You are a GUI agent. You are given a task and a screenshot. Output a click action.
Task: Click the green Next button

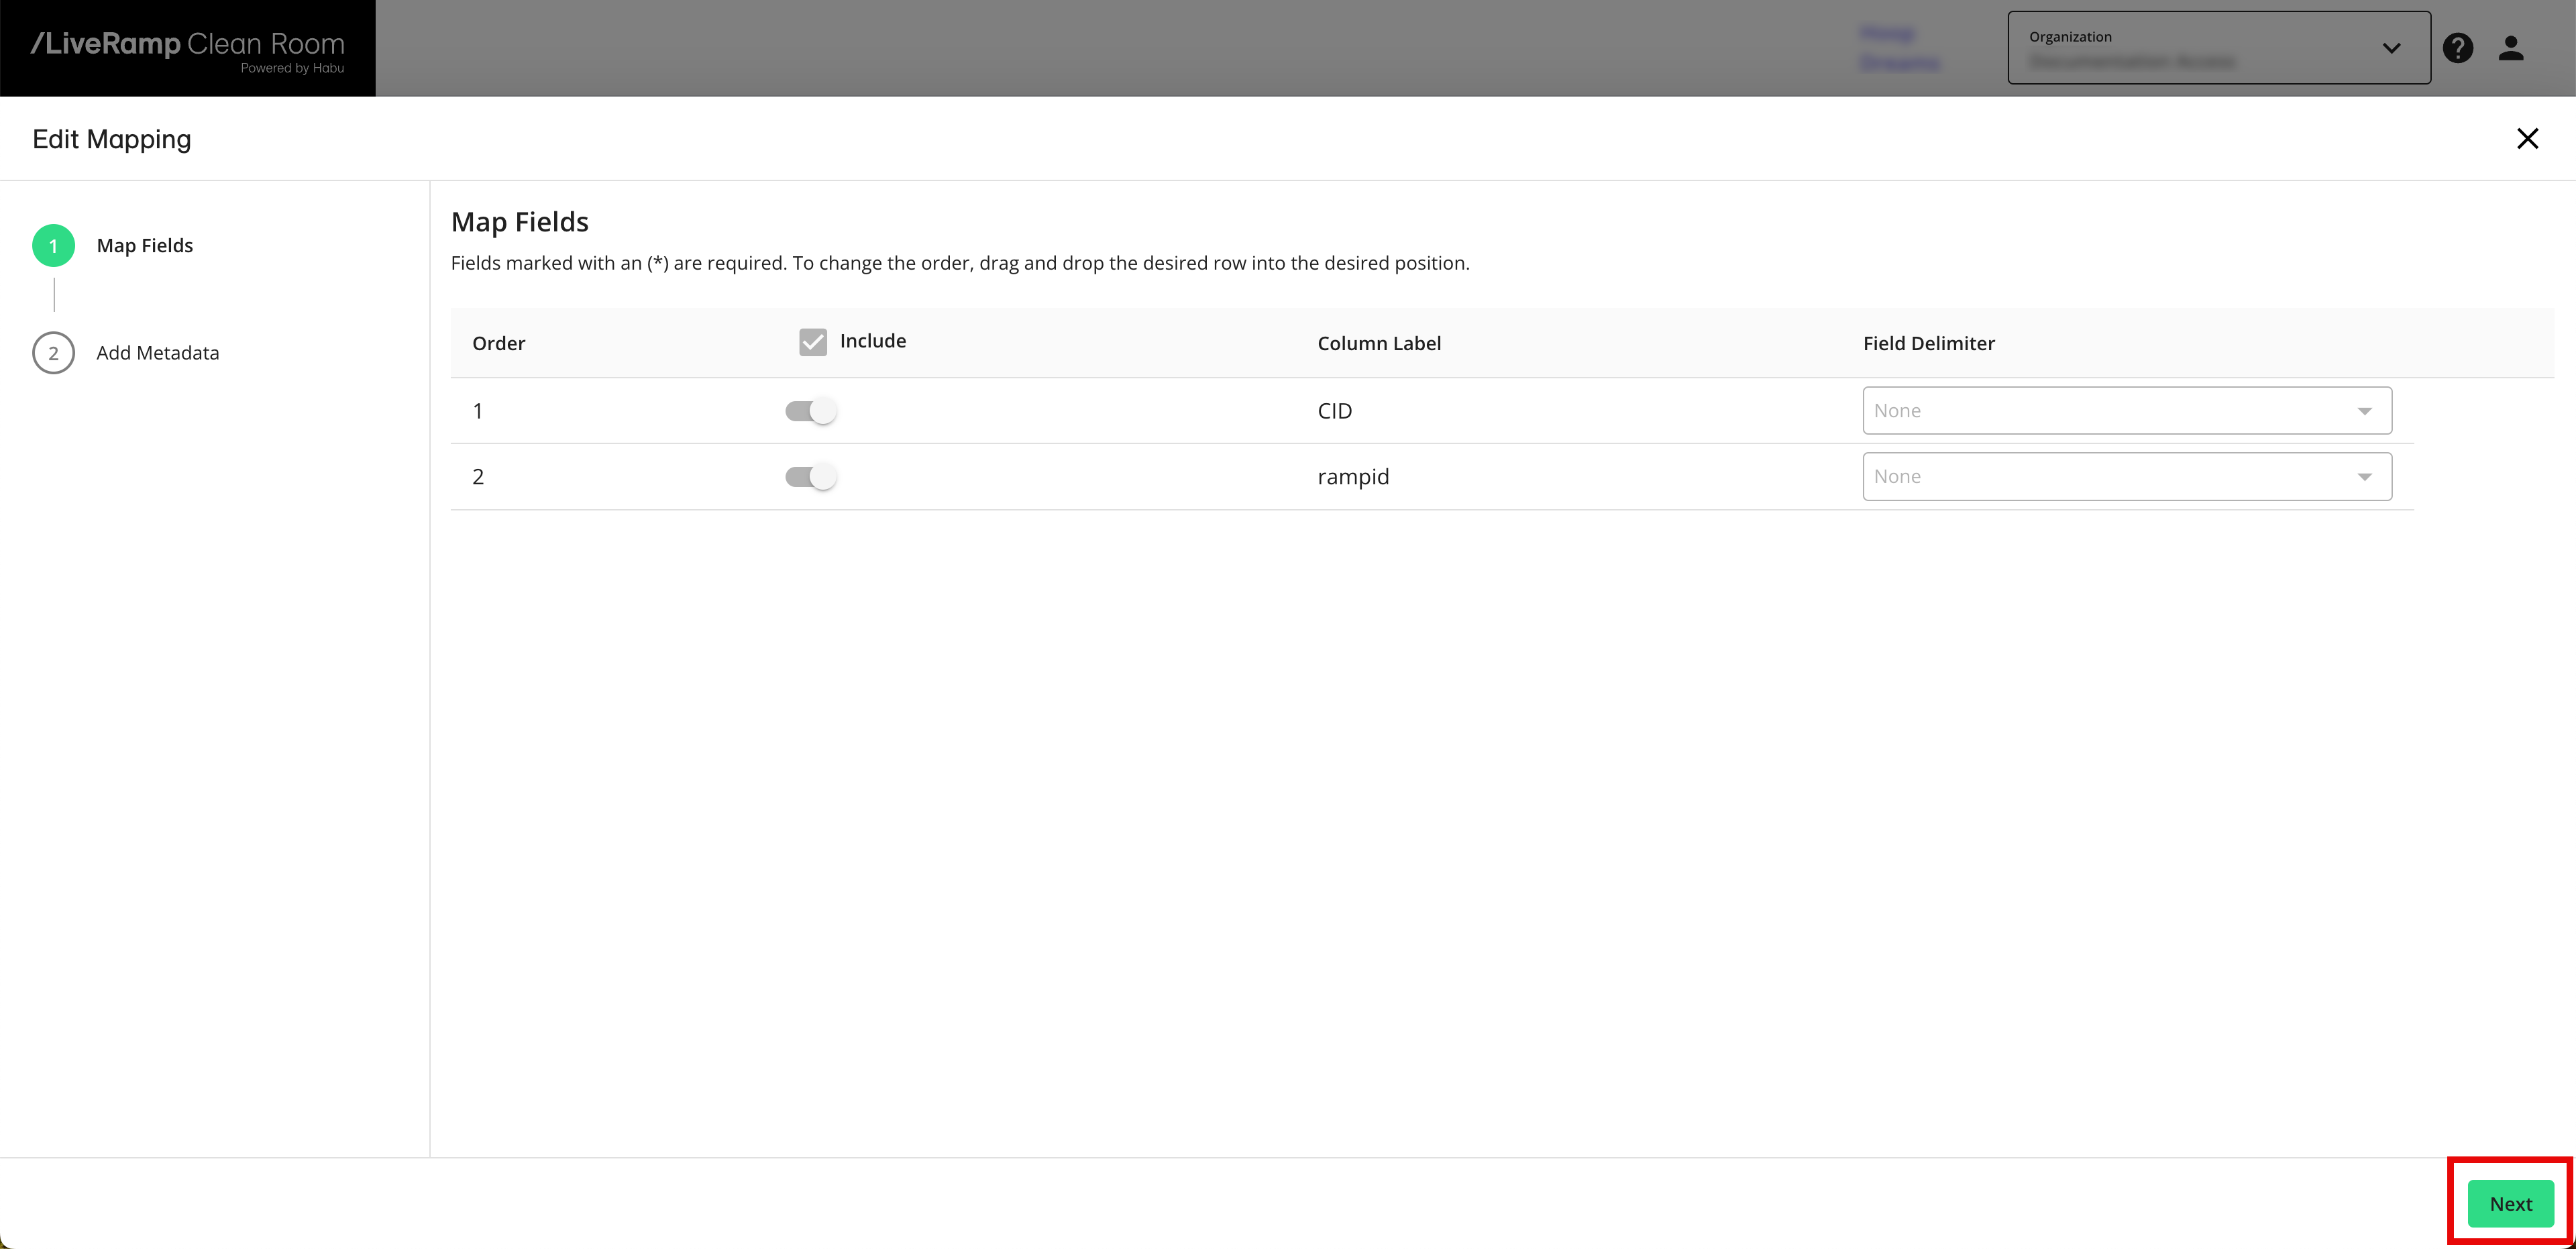tap(2510, 1204)
